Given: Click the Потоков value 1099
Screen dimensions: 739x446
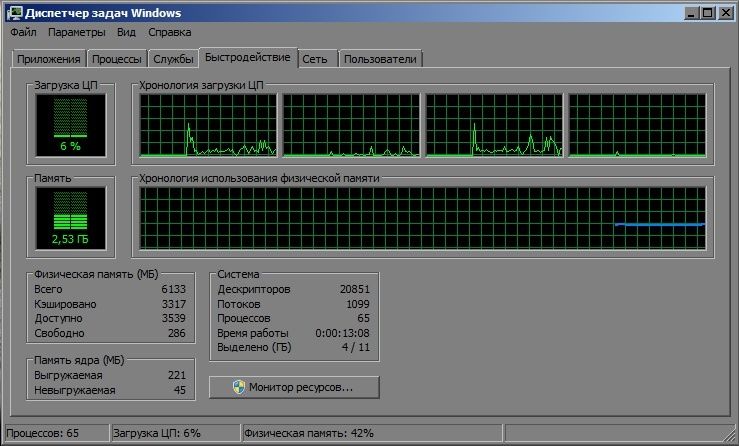Looking at the screenshot, I should click(x=358, y=304).
